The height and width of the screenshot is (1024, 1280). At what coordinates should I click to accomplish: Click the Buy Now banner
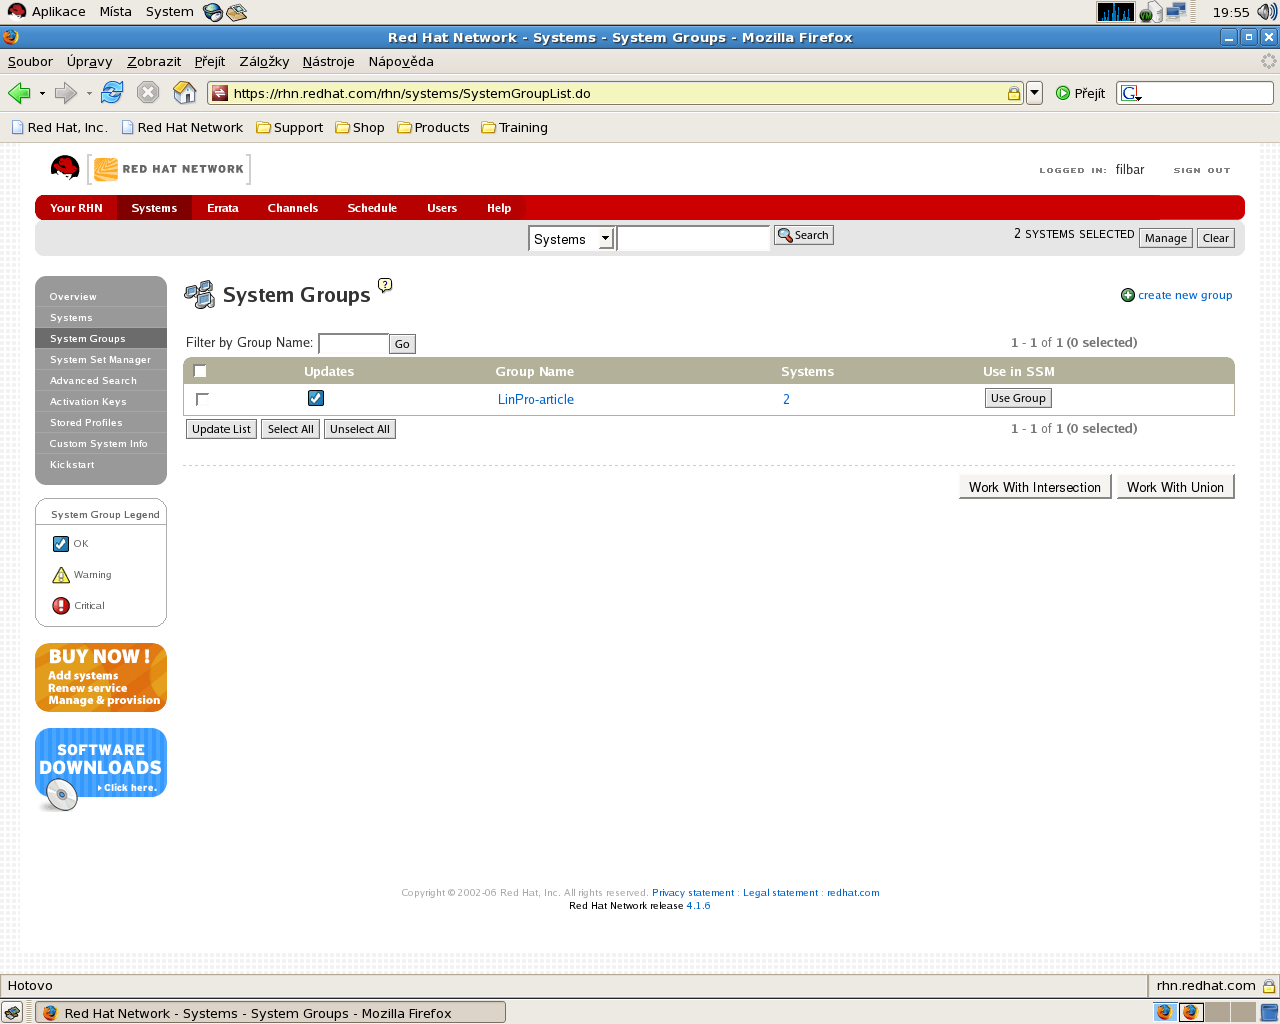point(101,677)
